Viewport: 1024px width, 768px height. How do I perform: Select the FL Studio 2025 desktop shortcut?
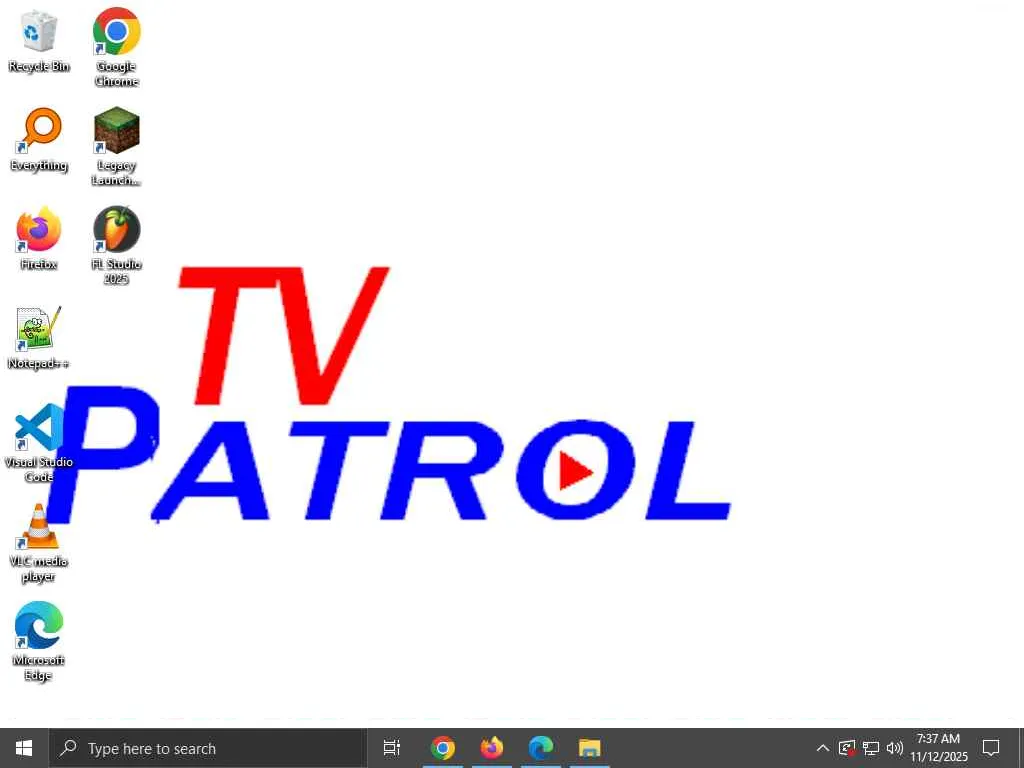(116, 246)
